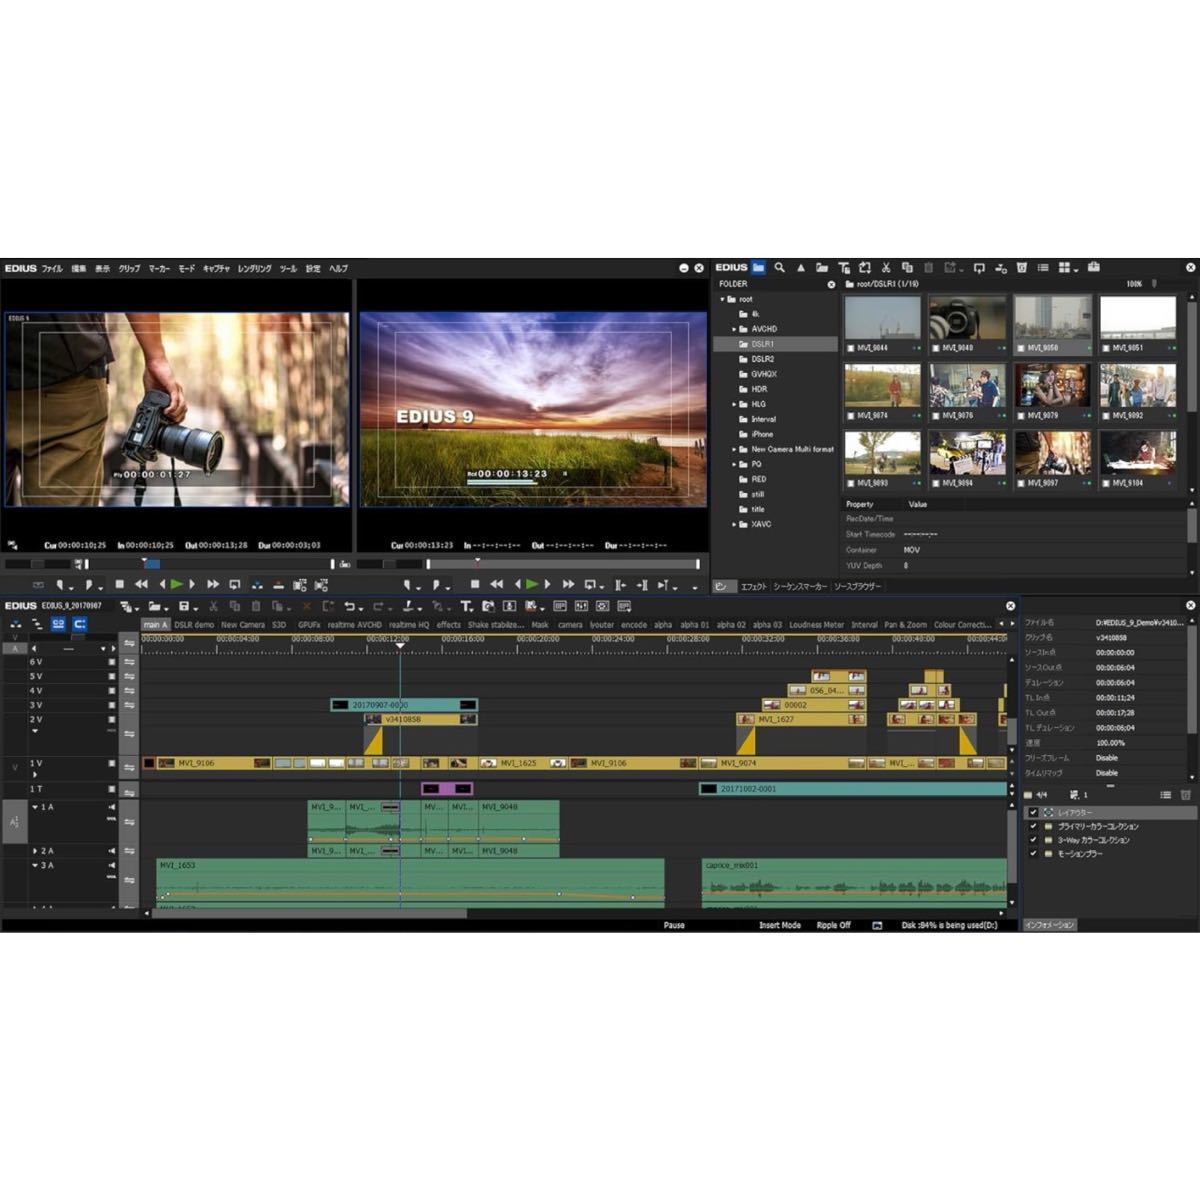Fast-forward in the recorder preview
Image resolution: width=1200 pixels, height=1200 pixels.
pyautogui.click(x=568, y=584)
